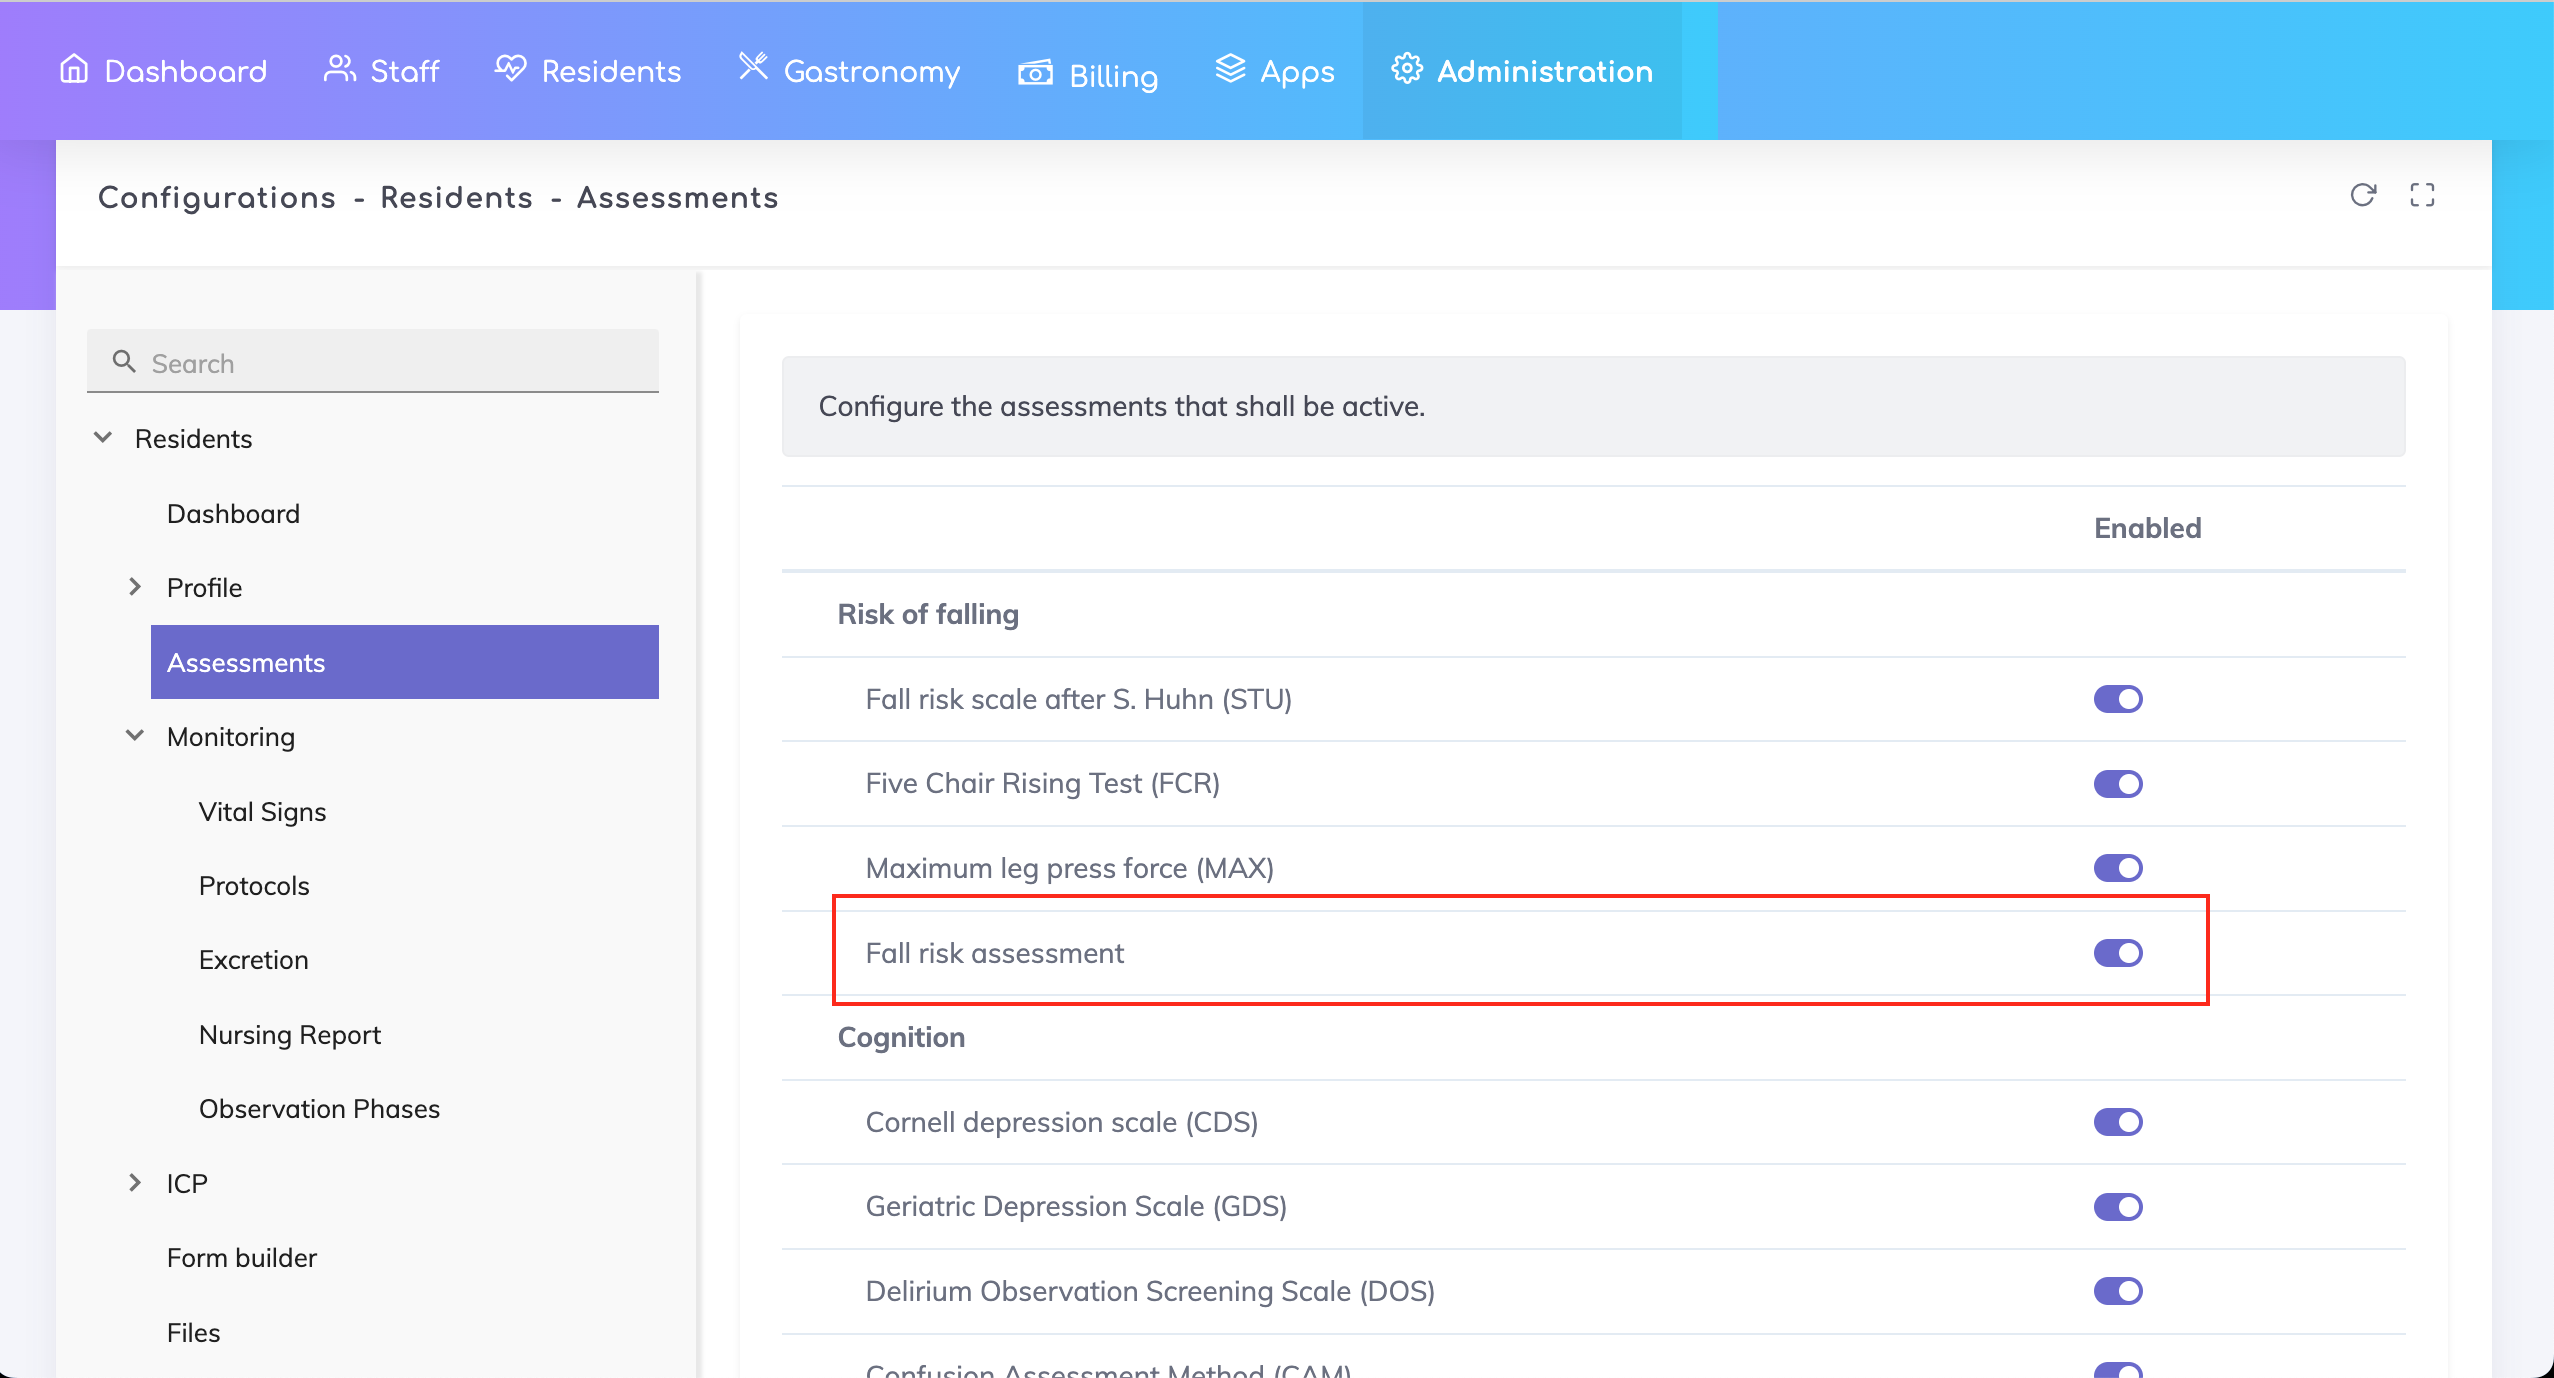Disable Fall risk assessment toggle
Image resolution: width=2554 pixels, height=1378 pixels.
click(2118, 953)
